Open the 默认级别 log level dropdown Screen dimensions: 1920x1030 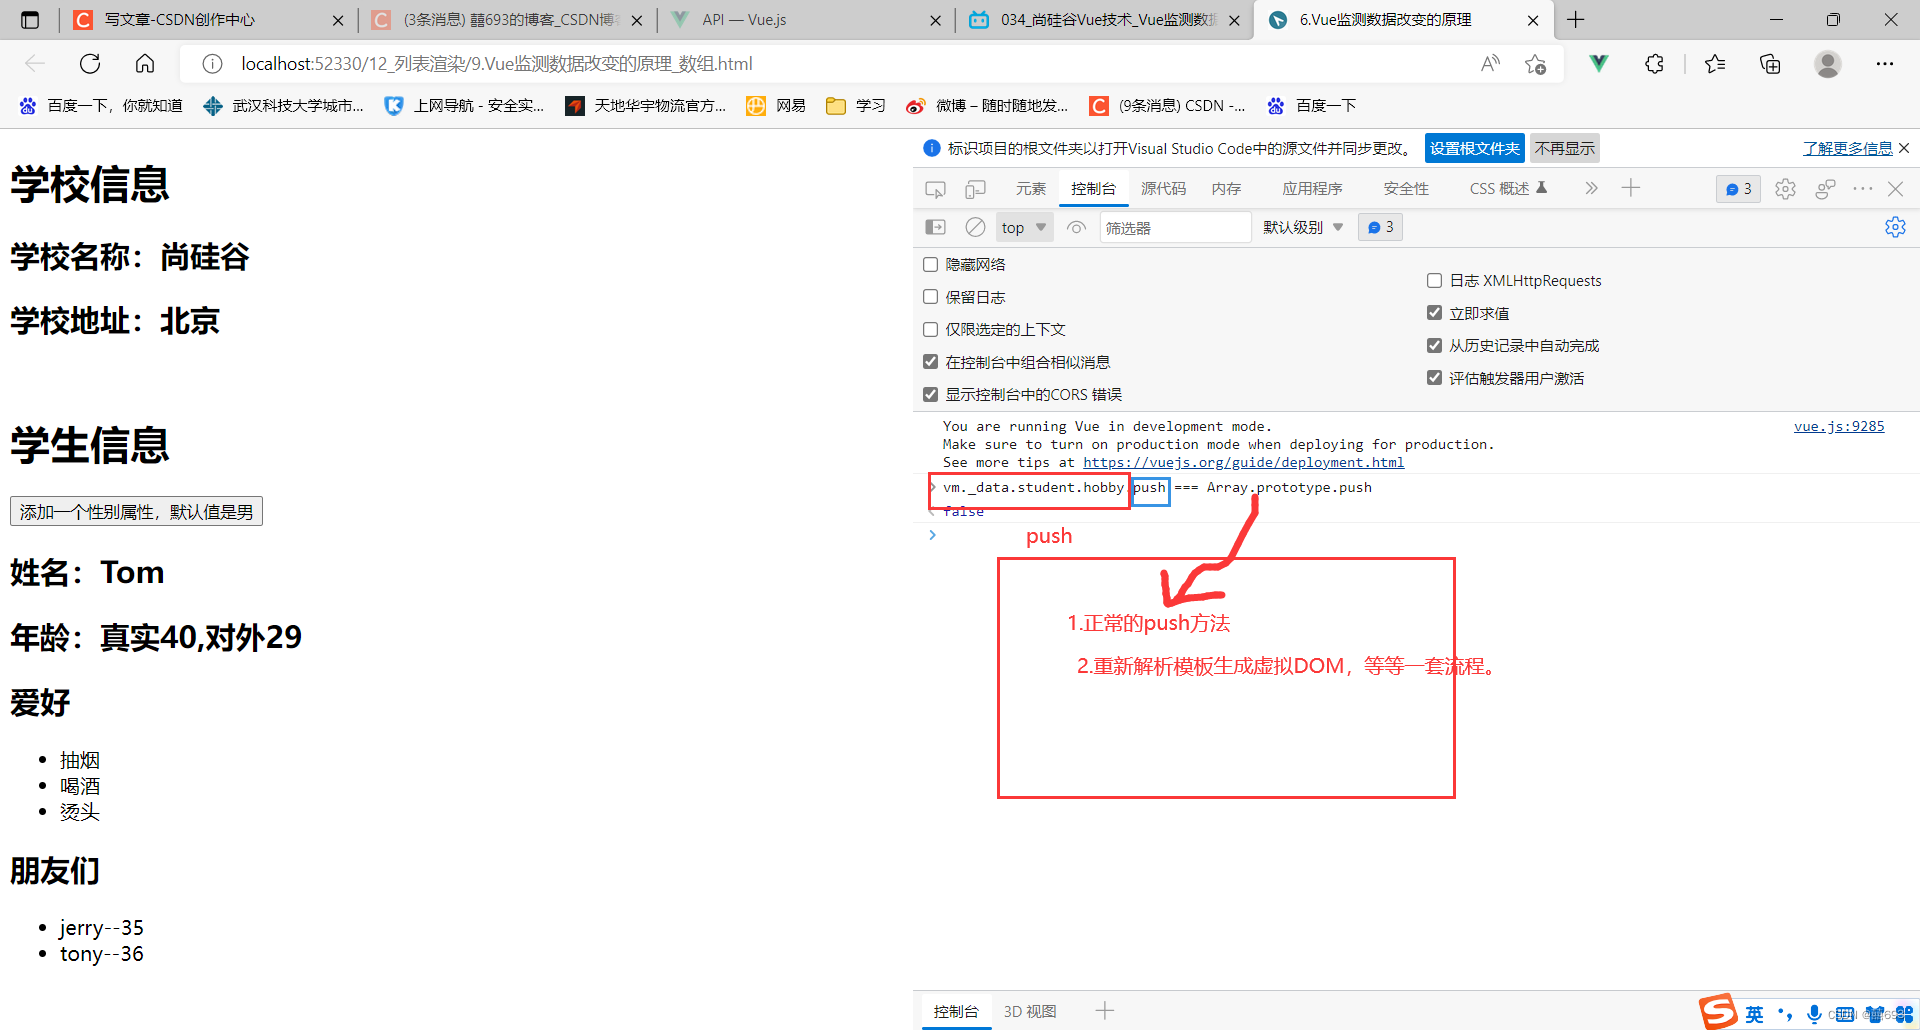(1302, 227)
